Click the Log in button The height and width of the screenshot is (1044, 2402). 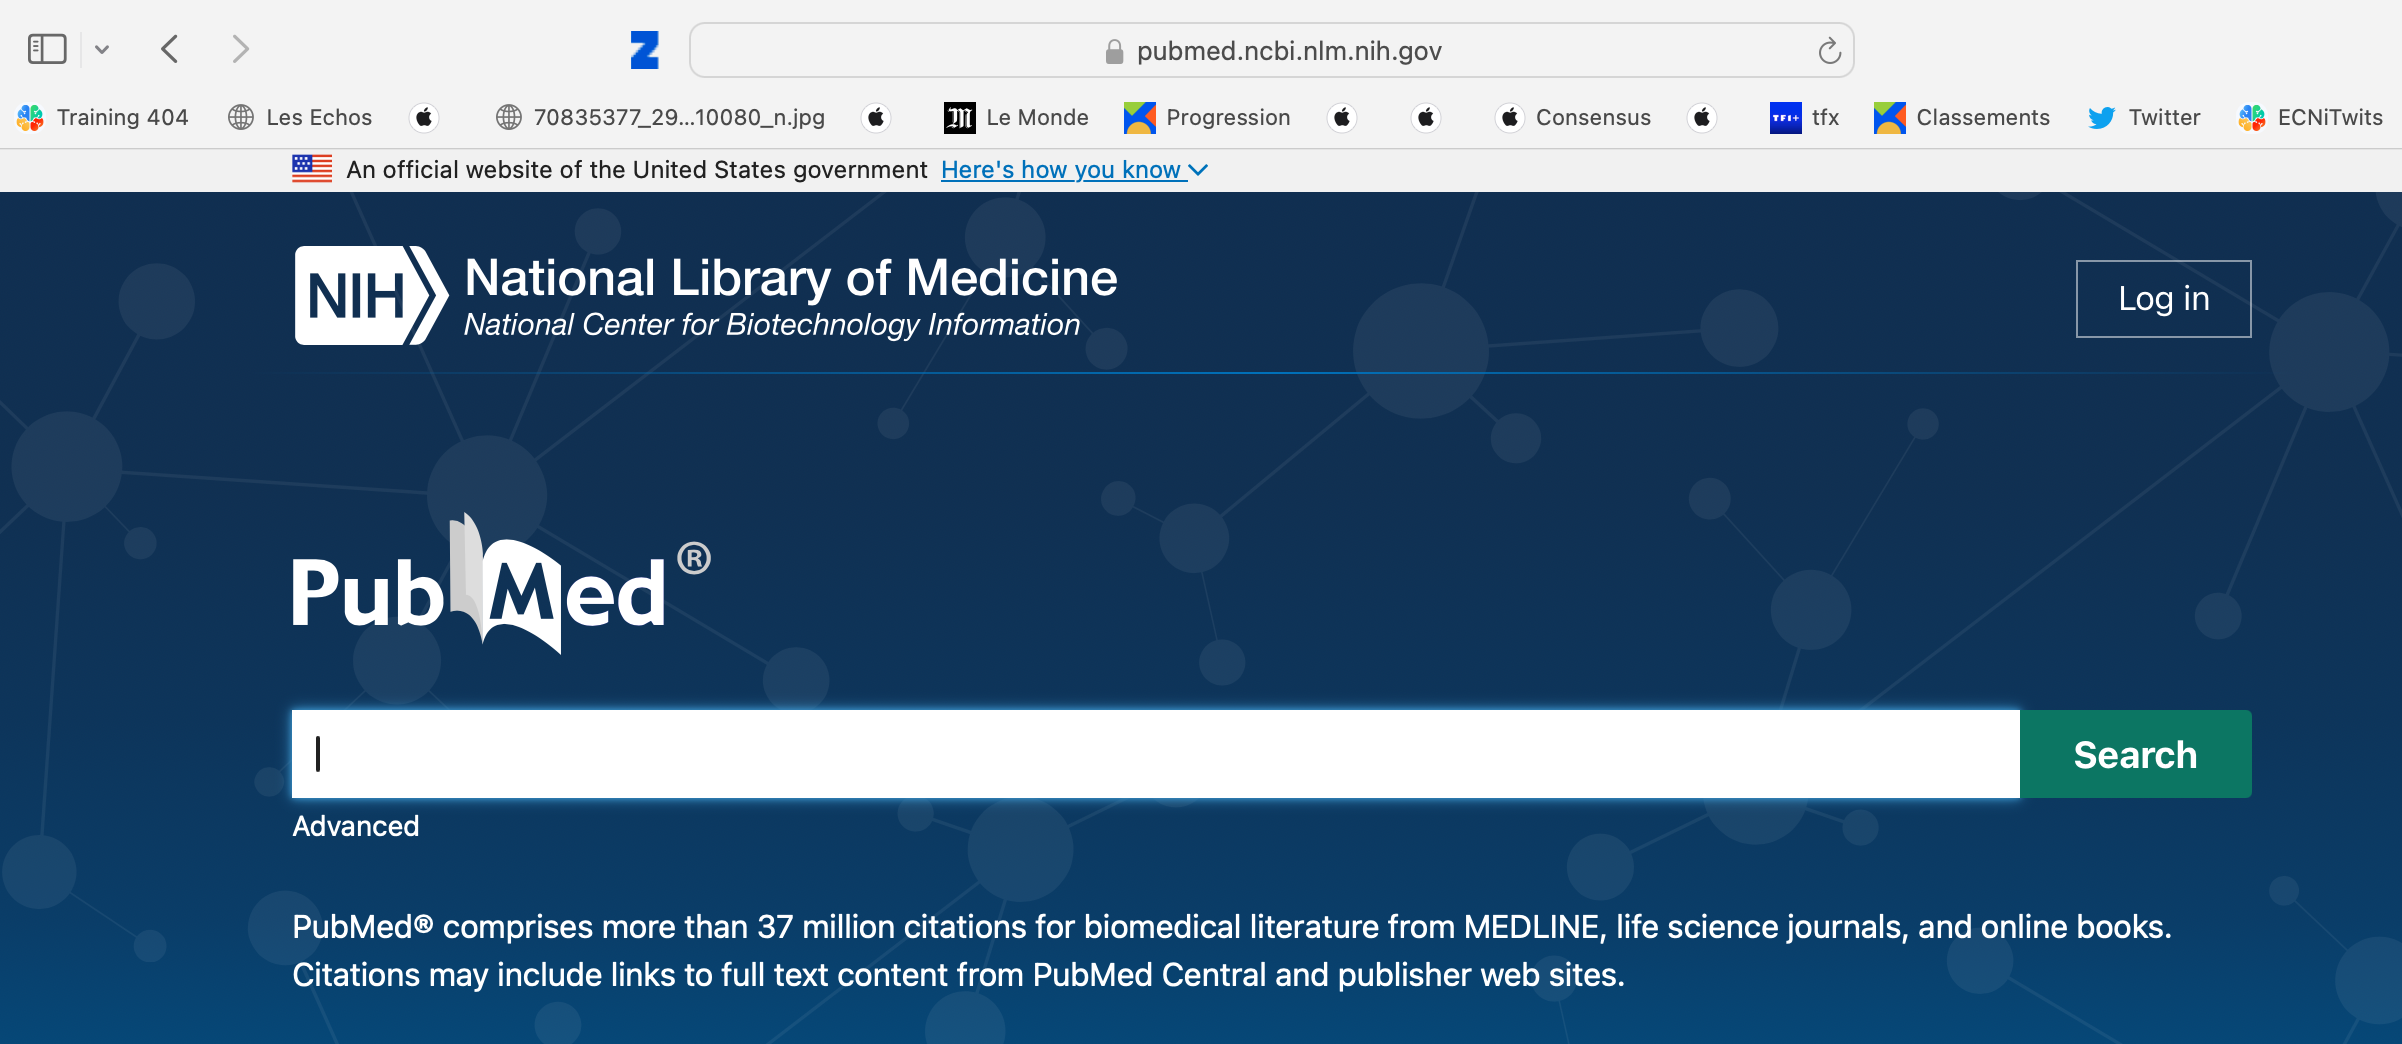click(2164, 298)
